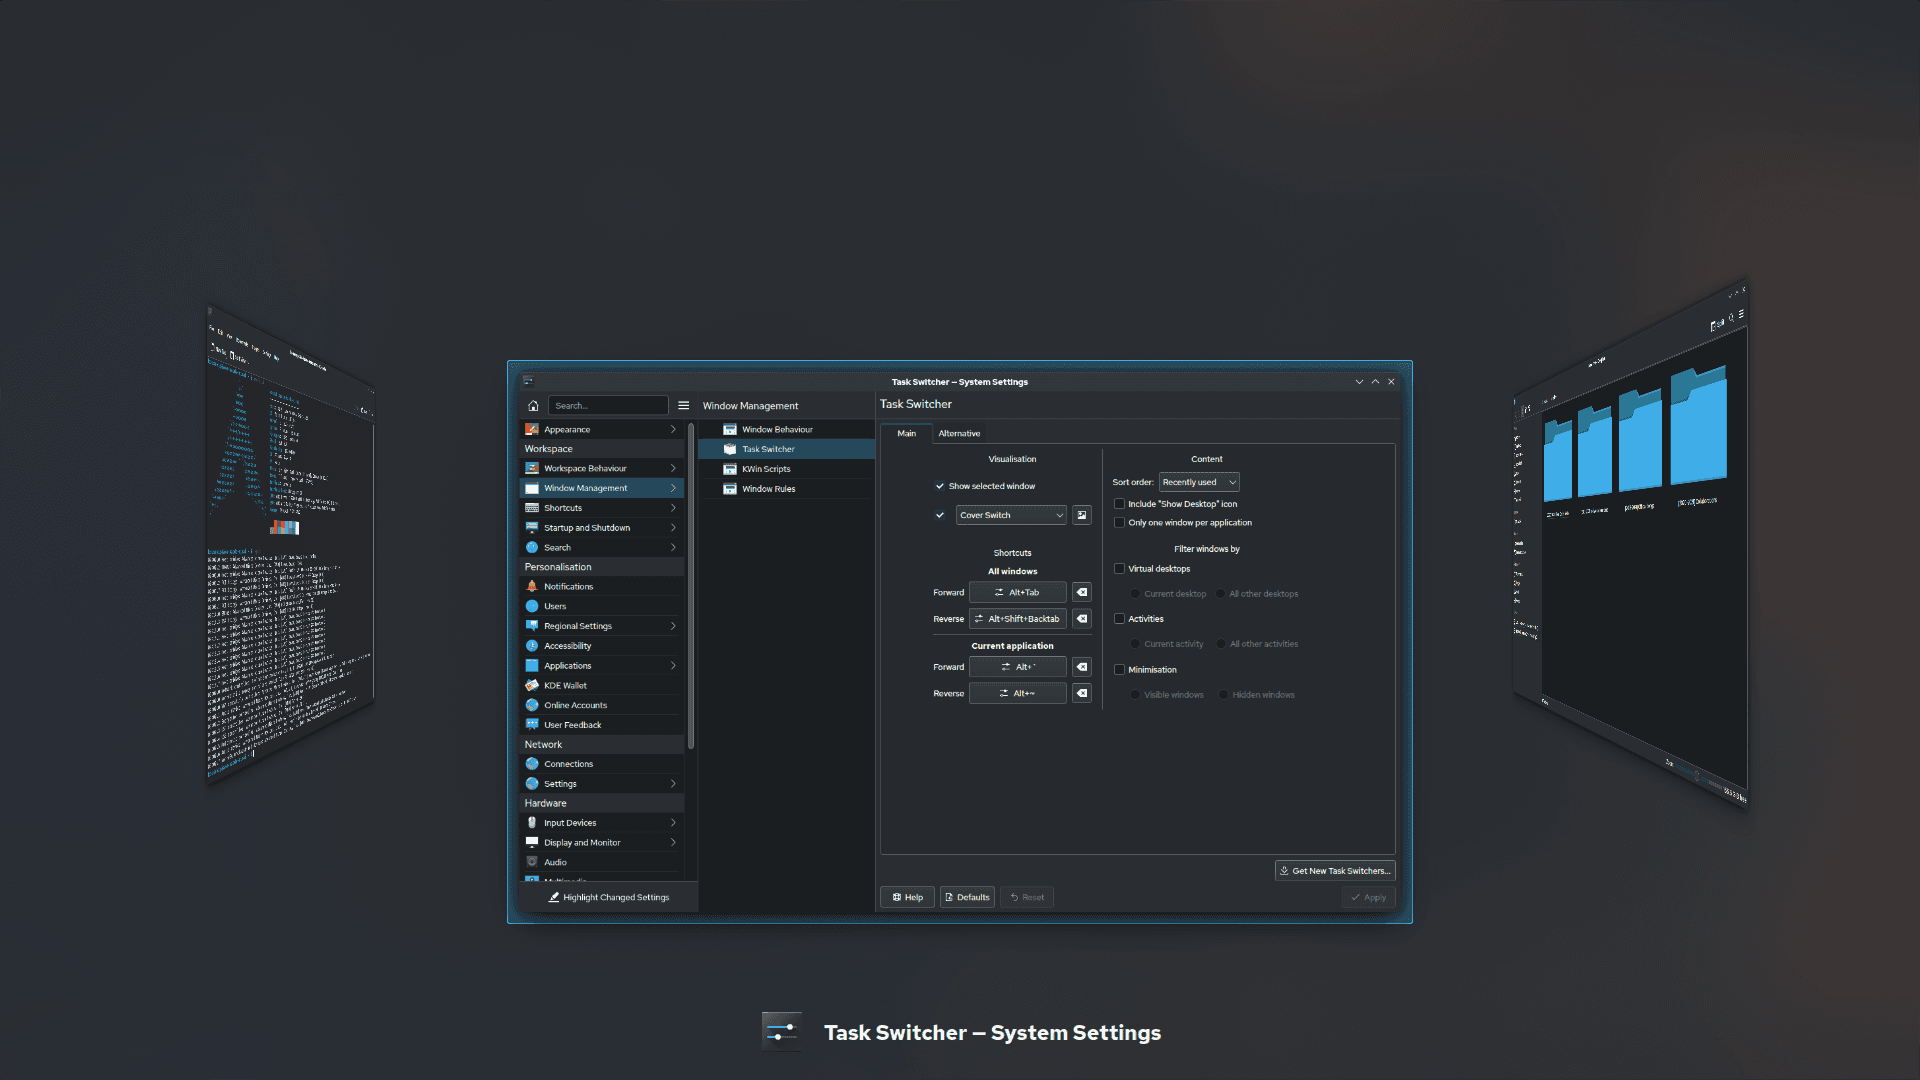Viewport: 1920px width, 1080px height.
Task: Click the Window Rules icon
Action: click(x=730, y=489)
